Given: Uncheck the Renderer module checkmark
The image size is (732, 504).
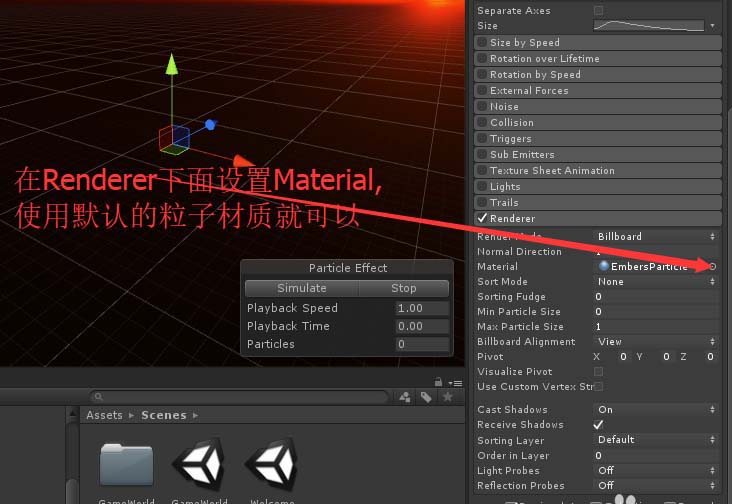Looking at the screenshot, I should [482, 218].
